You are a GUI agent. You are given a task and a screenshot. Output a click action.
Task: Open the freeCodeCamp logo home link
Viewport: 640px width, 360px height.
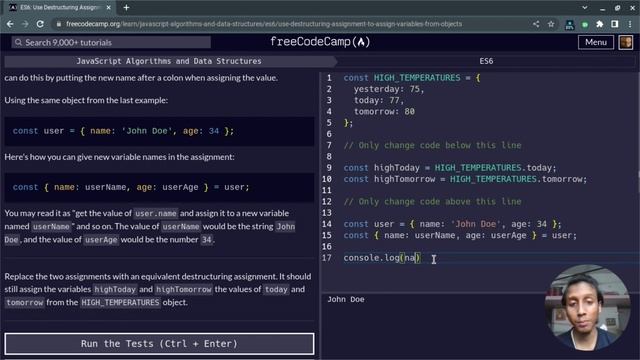pos(320,42)
